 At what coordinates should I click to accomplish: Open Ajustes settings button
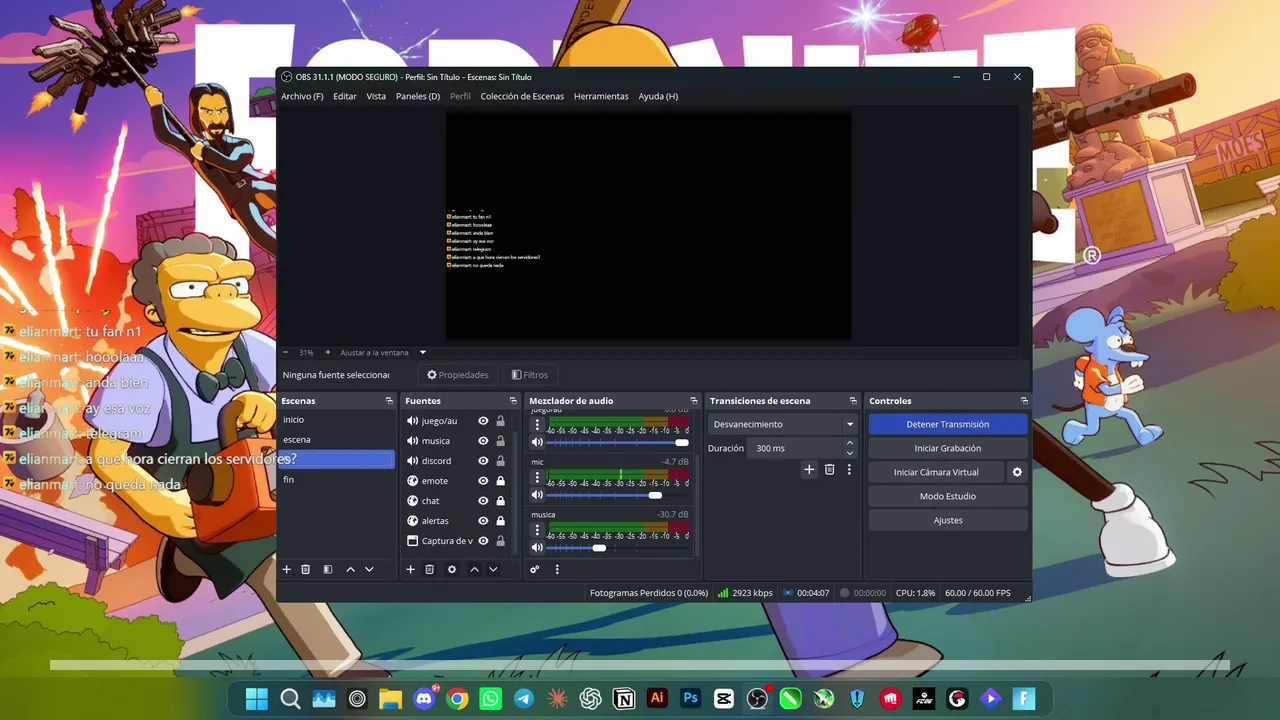point(948,520)
